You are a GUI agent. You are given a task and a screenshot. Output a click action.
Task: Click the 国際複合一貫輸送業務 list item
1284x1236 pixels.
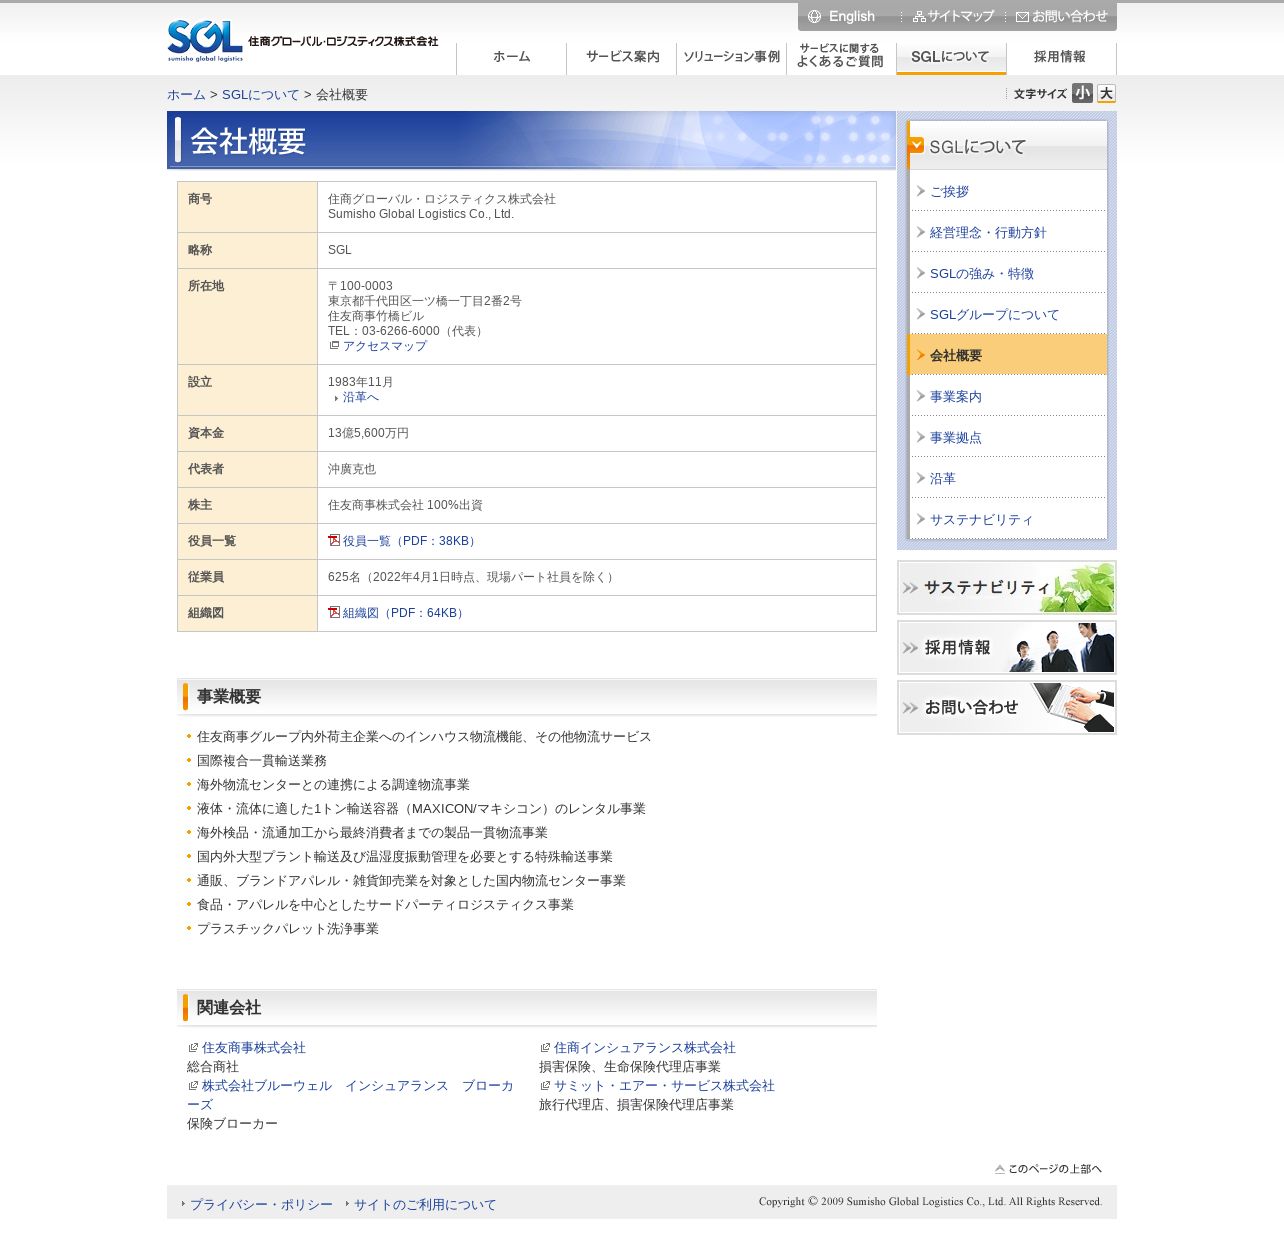[262, 760]
